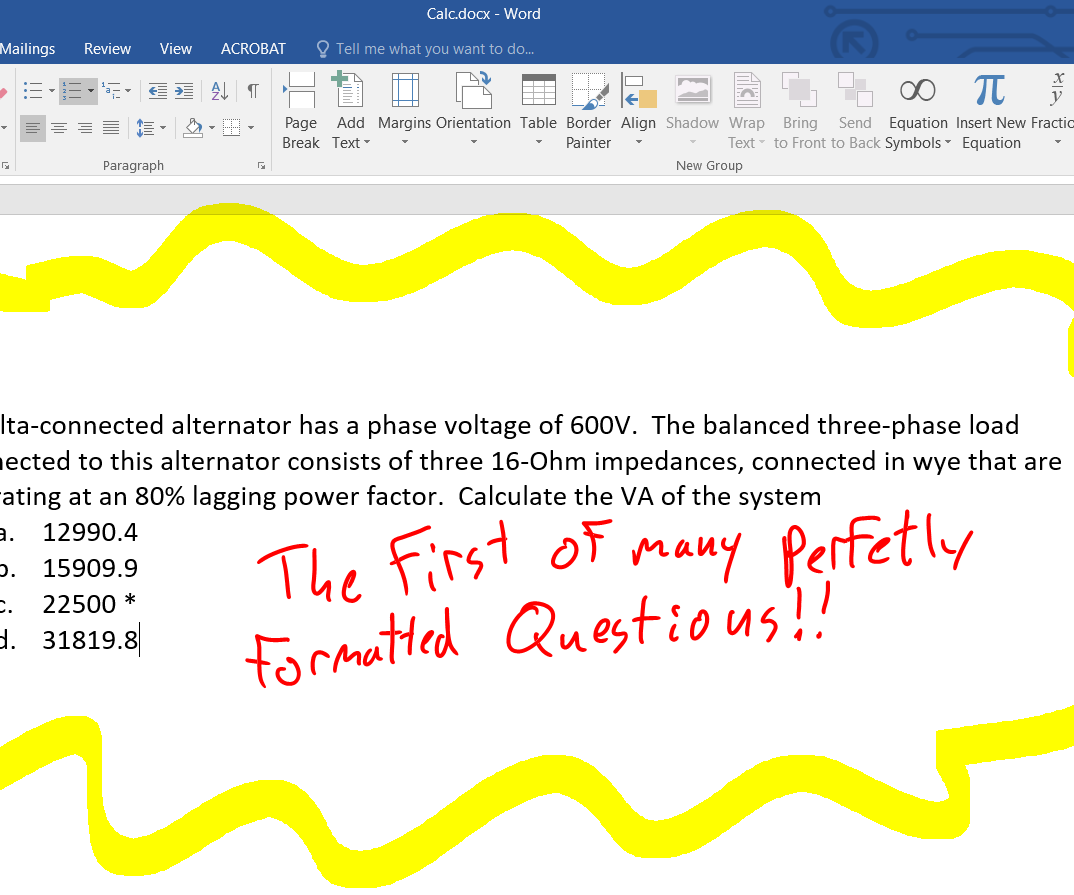Open the Margins dropdown

(405, 110)
